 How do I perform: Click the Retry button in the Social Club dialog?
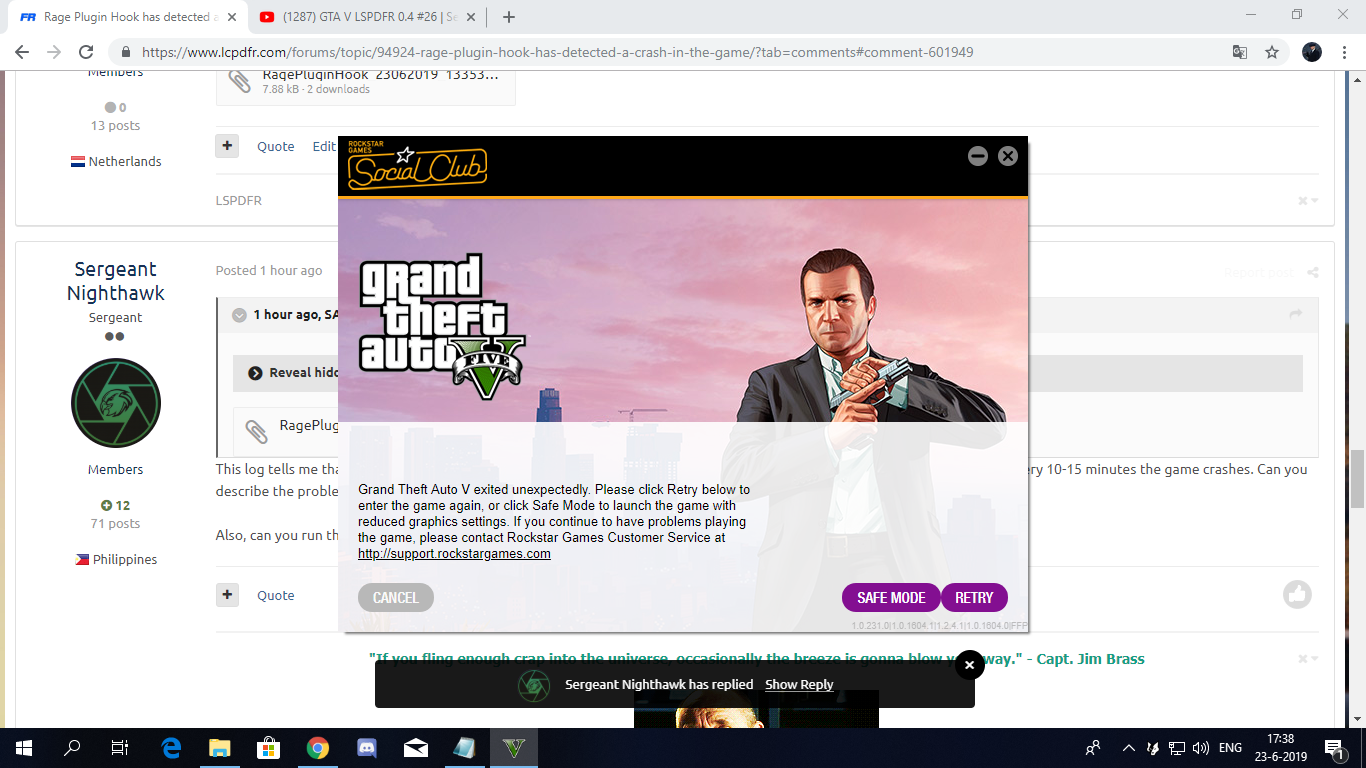coord(974,598)
